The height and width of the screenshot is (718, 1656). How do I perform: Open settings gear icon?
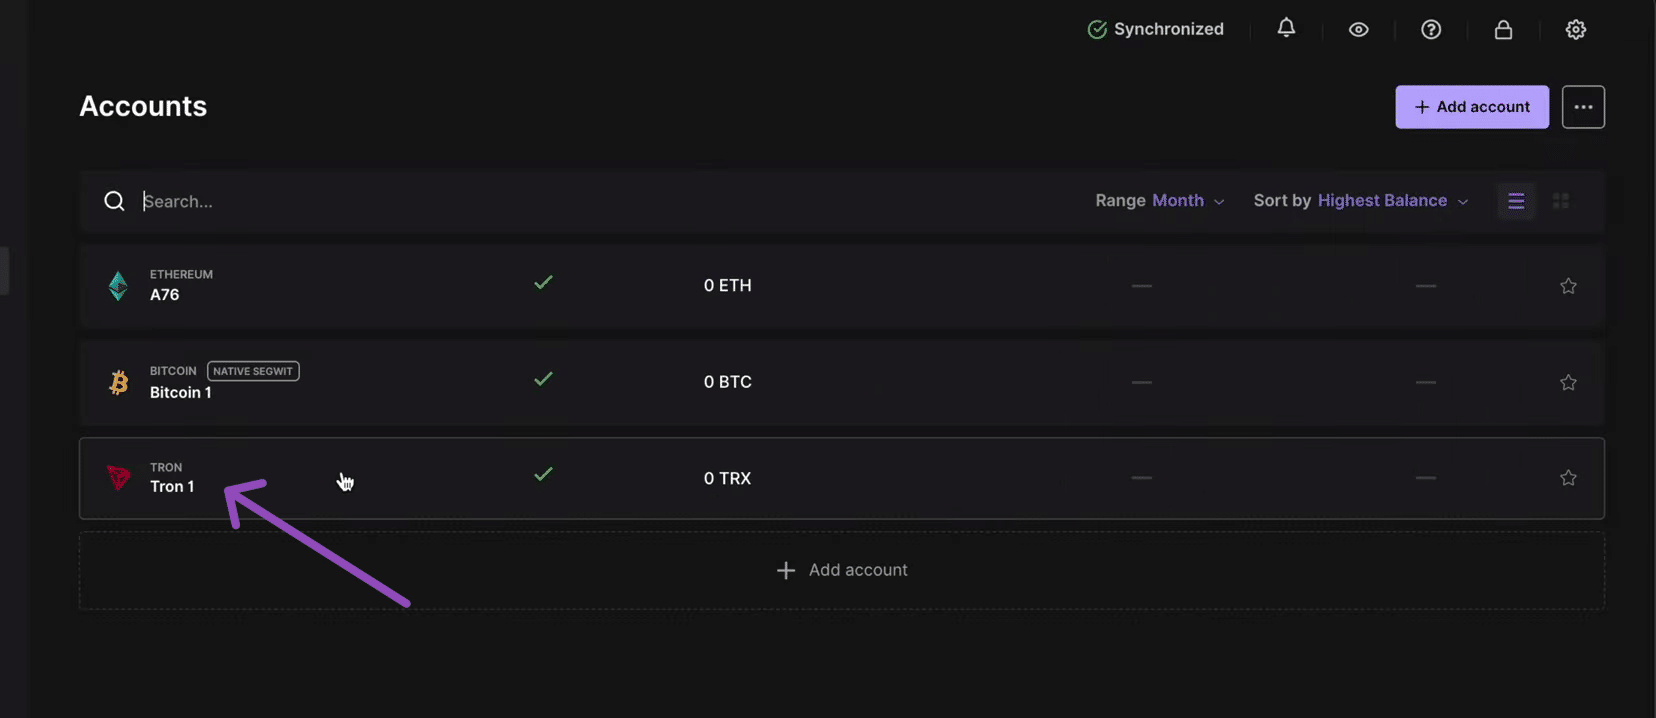(x=1576, y=30)
